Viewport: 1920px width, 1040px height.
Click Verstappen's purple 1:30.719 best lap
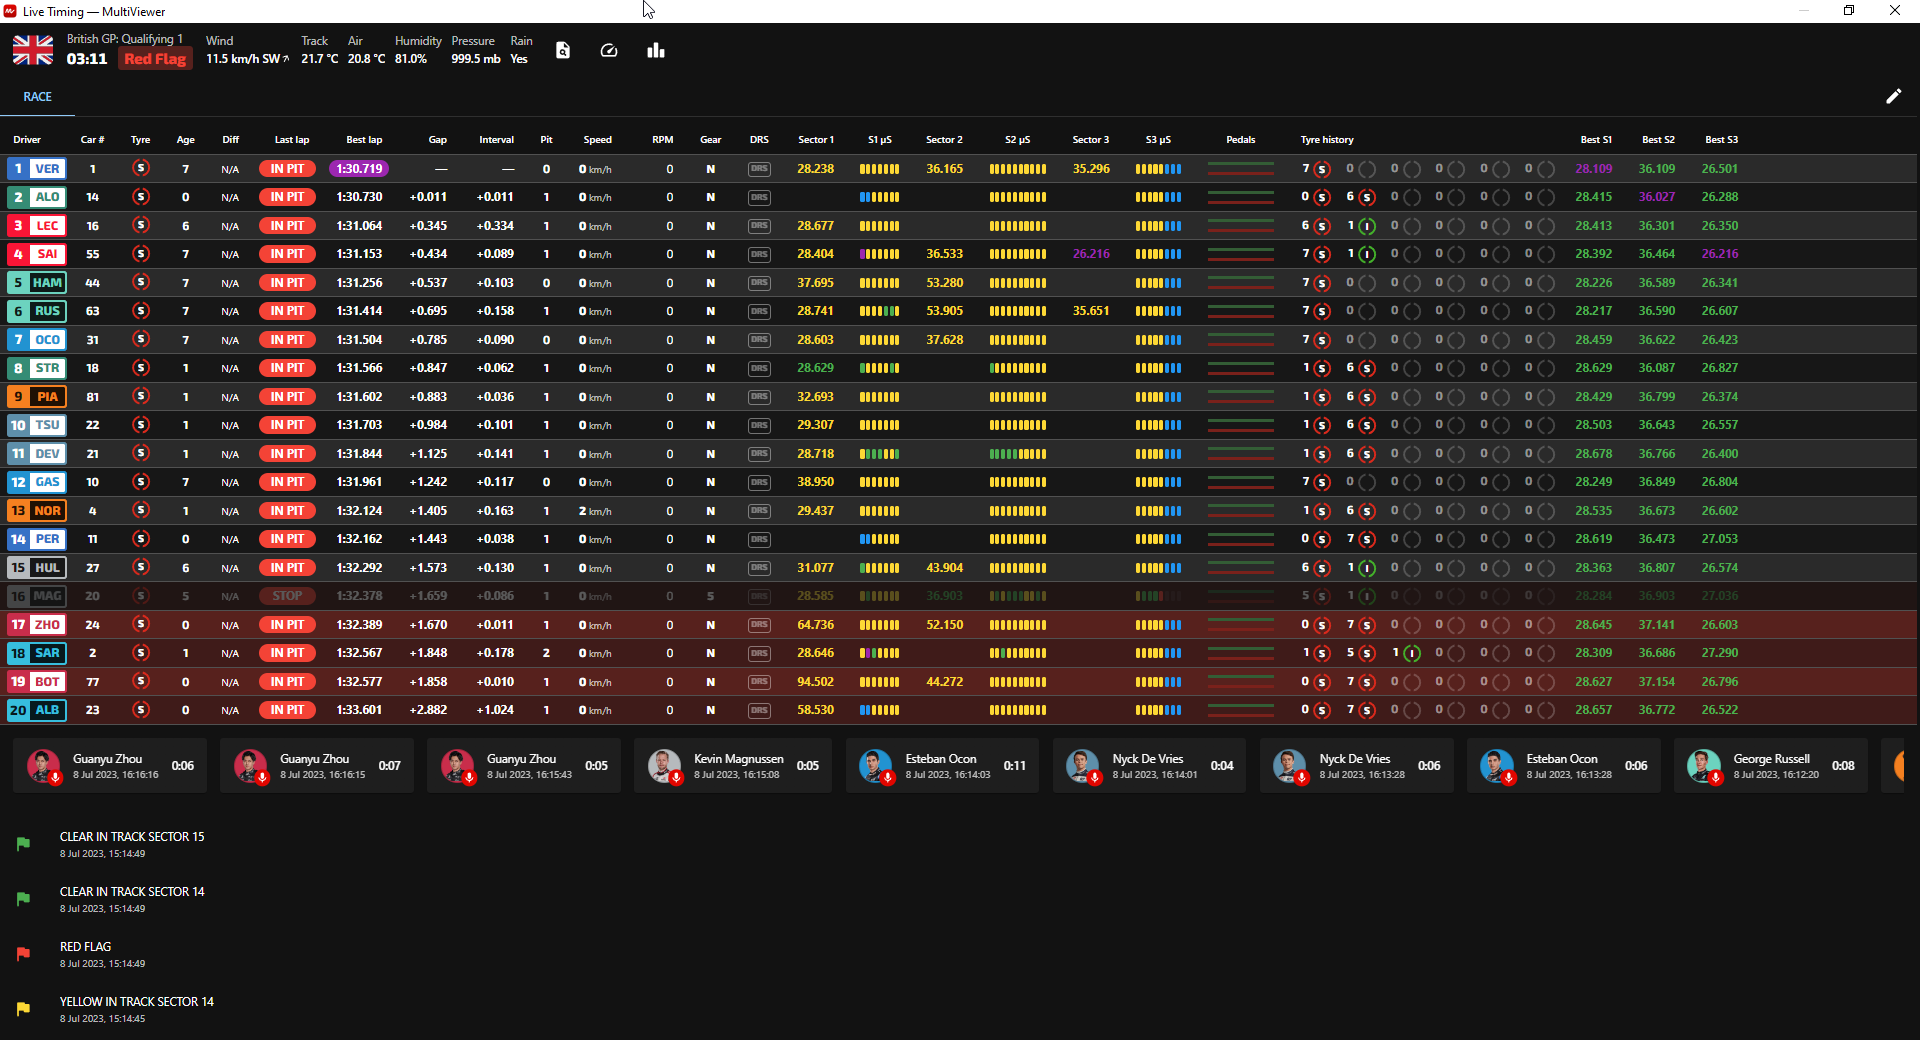(x=359, y=169)
